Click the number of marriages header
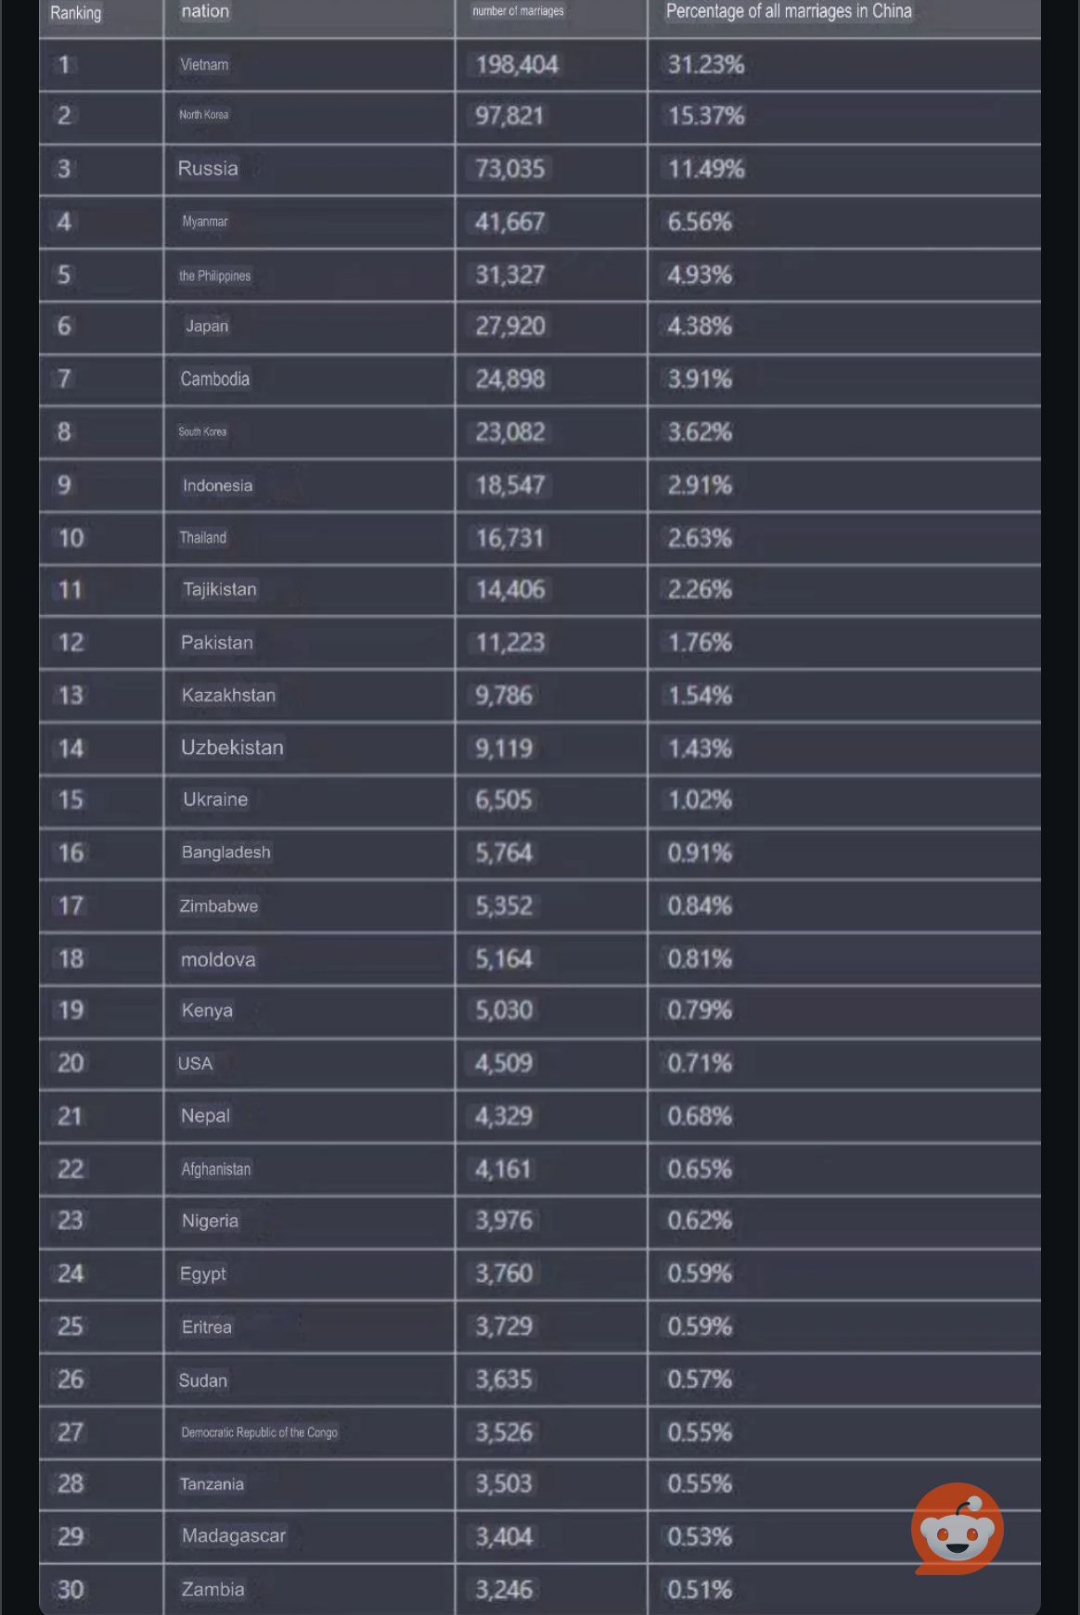The width and height of the screenshot is (1080, 1615). (518, 11)
